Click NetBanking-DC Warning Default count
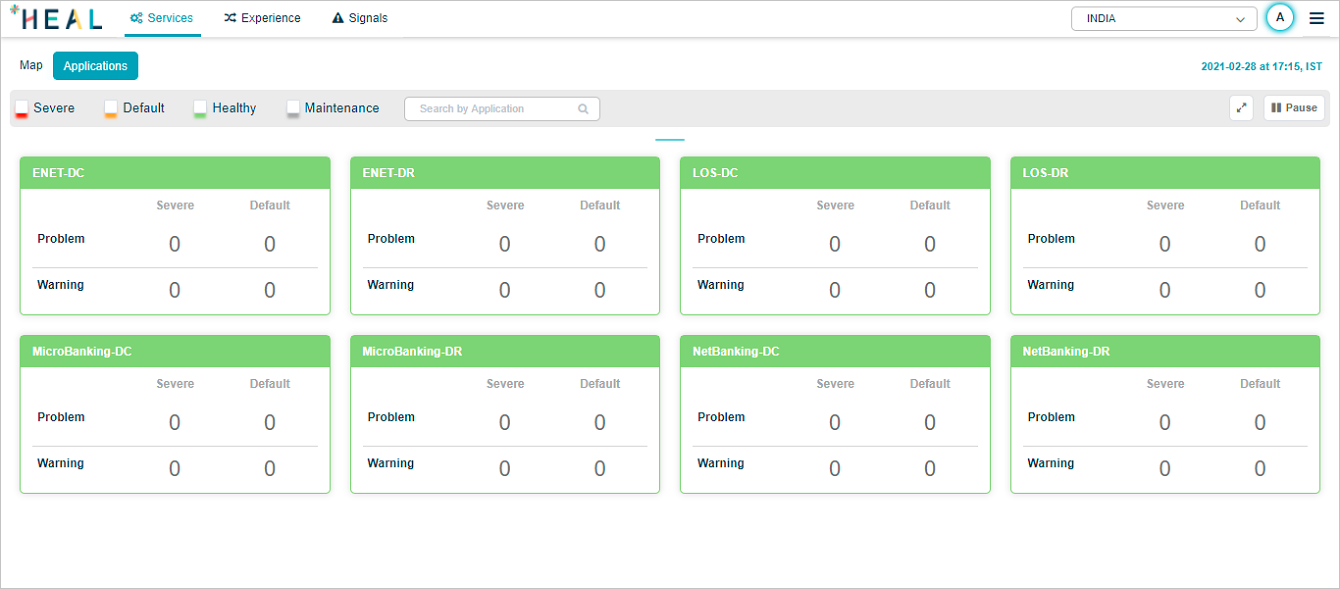The width and height of the screenshot is (1340, 589). 930,468
